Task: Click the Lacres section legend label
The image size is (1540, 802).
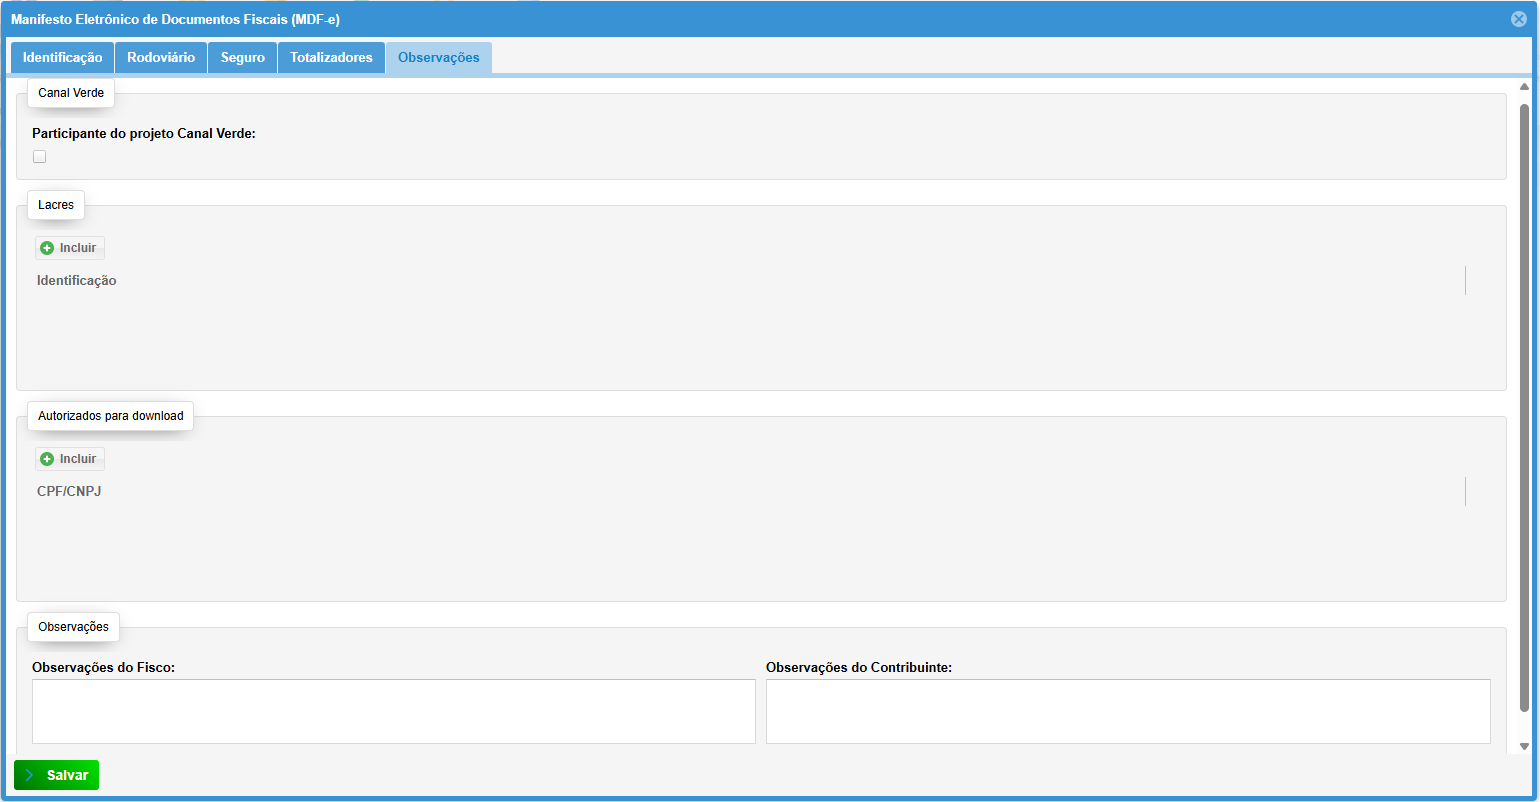Action: pyautogui.click(x=56, y=205)
